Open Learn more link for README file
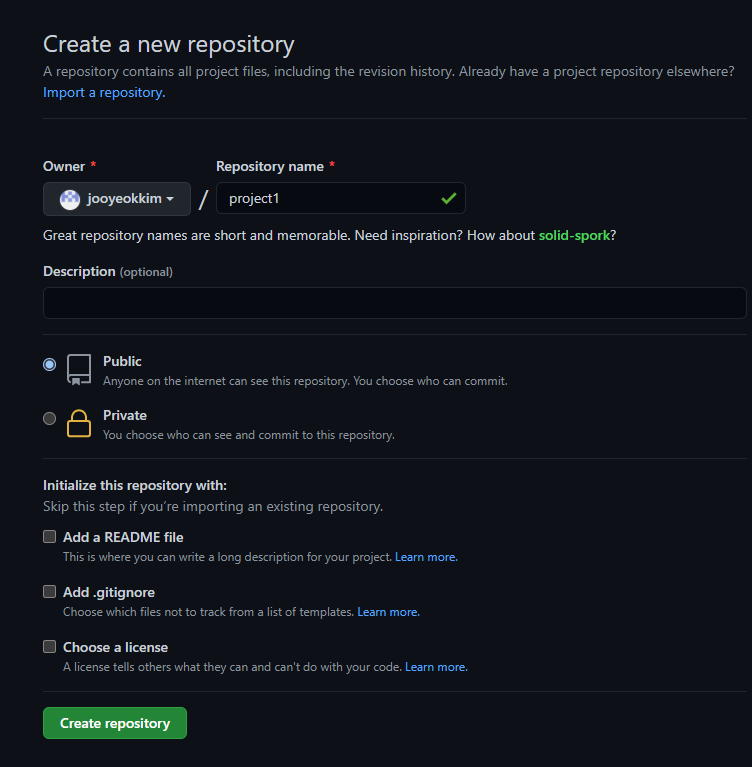 426,557
